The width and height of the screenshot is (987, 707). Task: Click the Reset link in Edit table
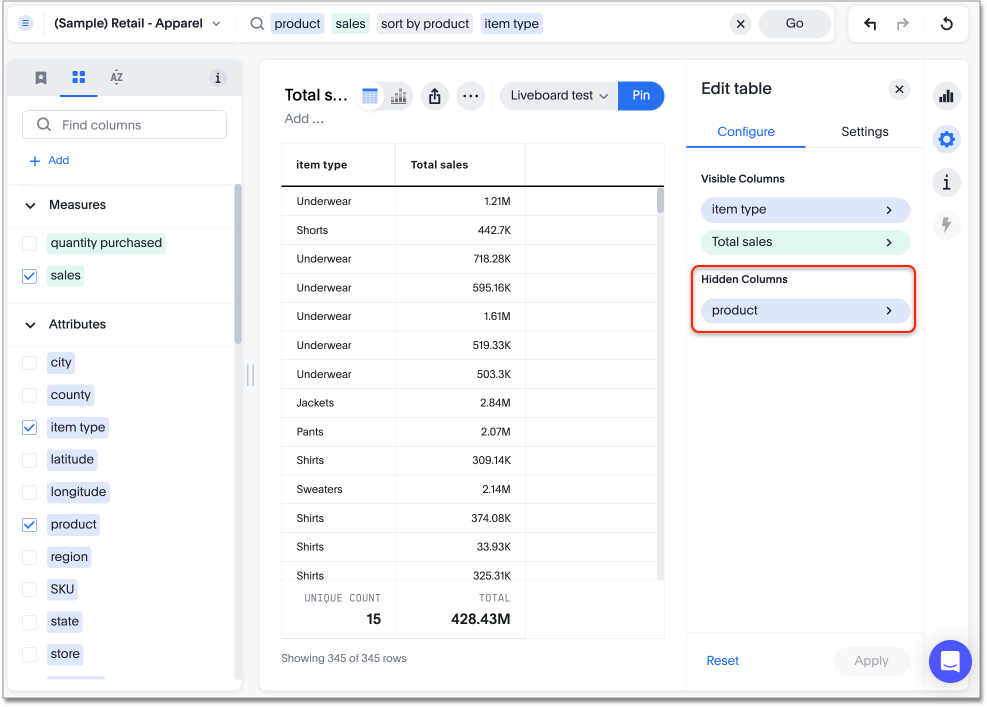pyautogui.click(x=722, y=661)
